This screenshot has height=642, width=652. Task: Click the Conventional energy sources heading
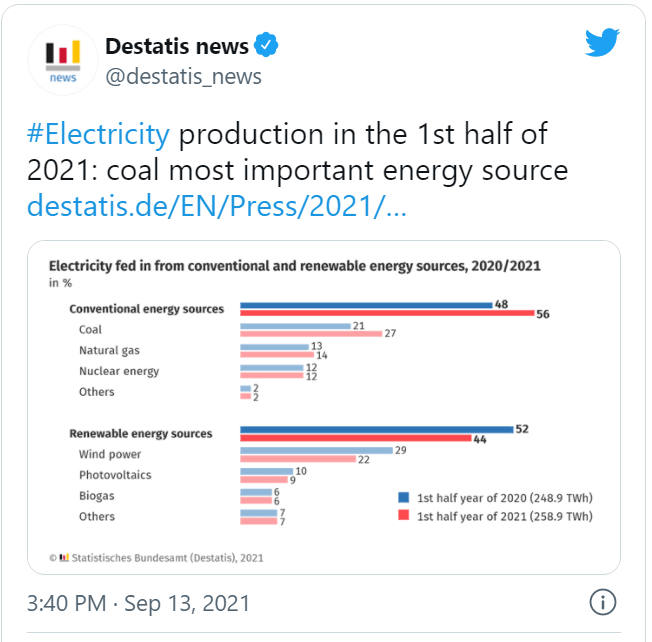147,309
